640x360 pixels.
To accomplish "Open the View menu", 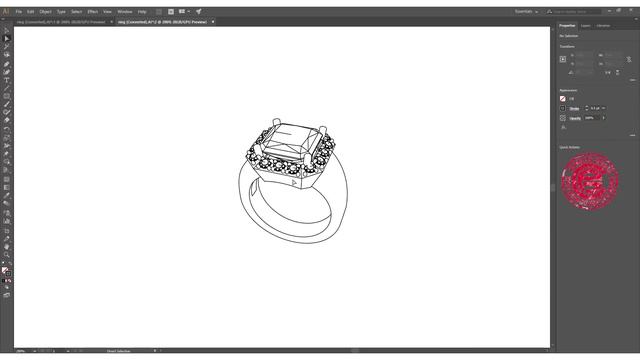I will pos(107,12).
